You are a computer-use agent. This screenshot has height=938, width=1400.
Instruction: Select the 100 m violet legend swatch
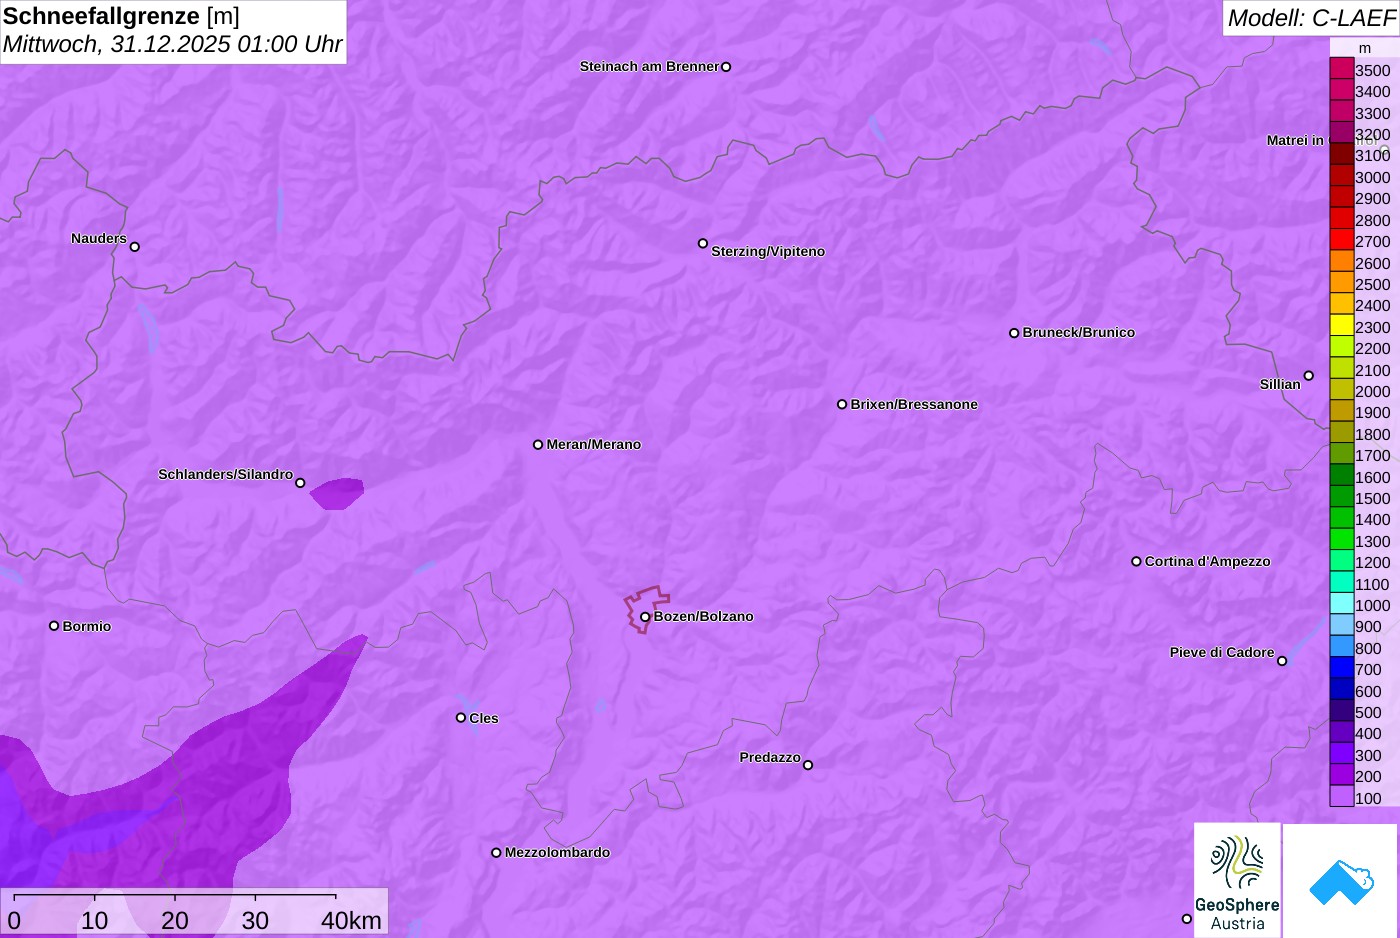[1341, 796]
